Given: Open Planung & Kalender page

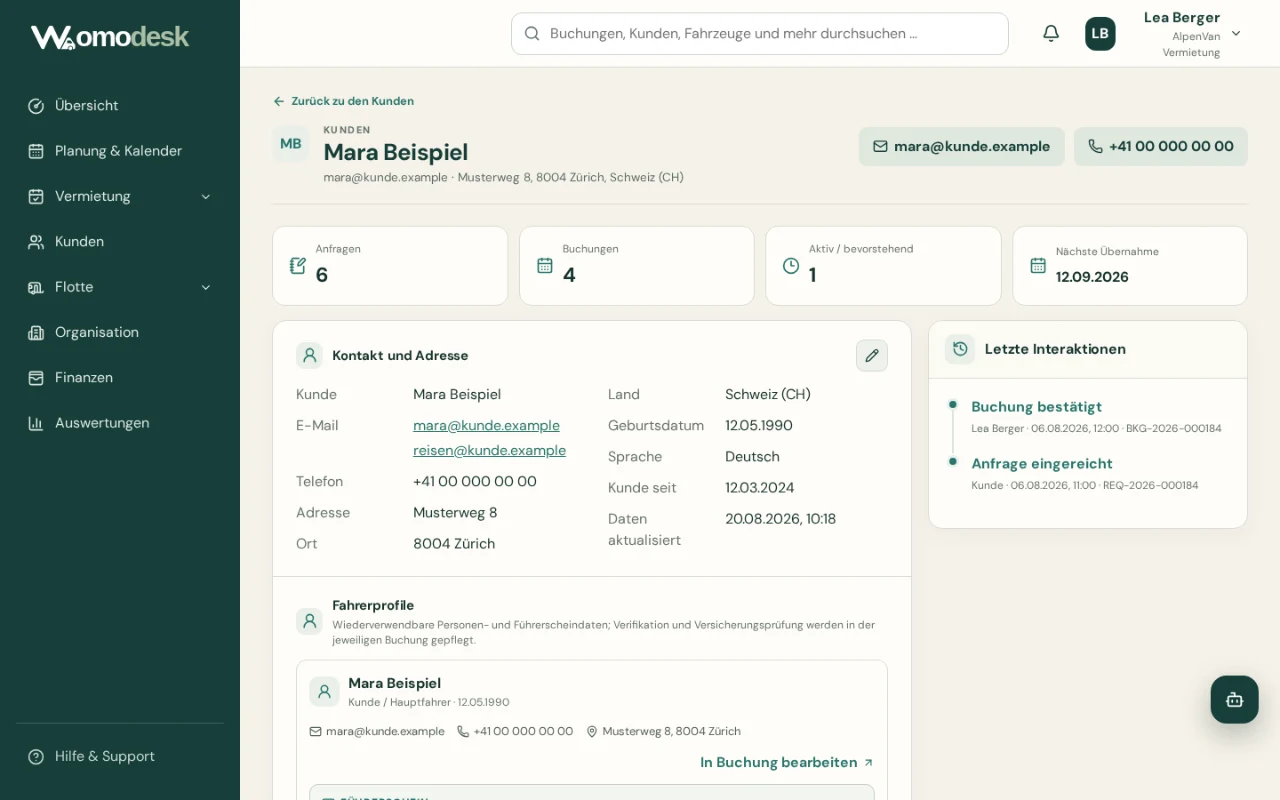Looking at the screenshot, I should (120, 151).
